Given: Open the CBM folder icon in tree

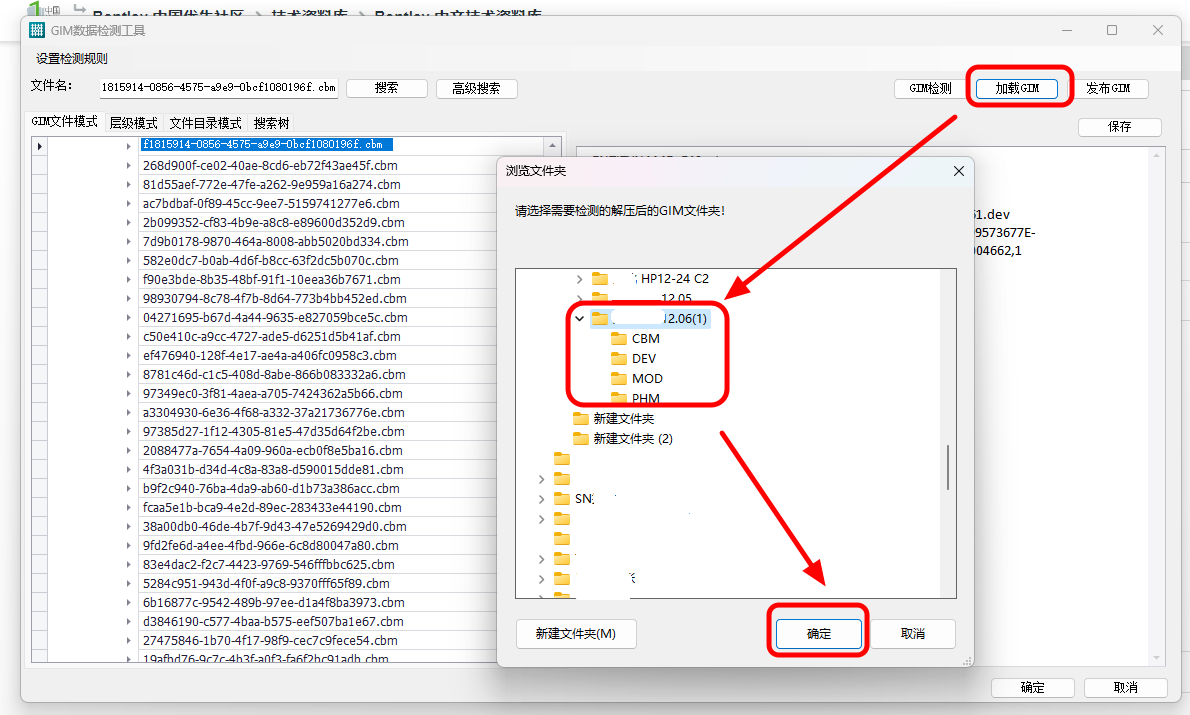Looking at the screenshot, I should [619, 339].
